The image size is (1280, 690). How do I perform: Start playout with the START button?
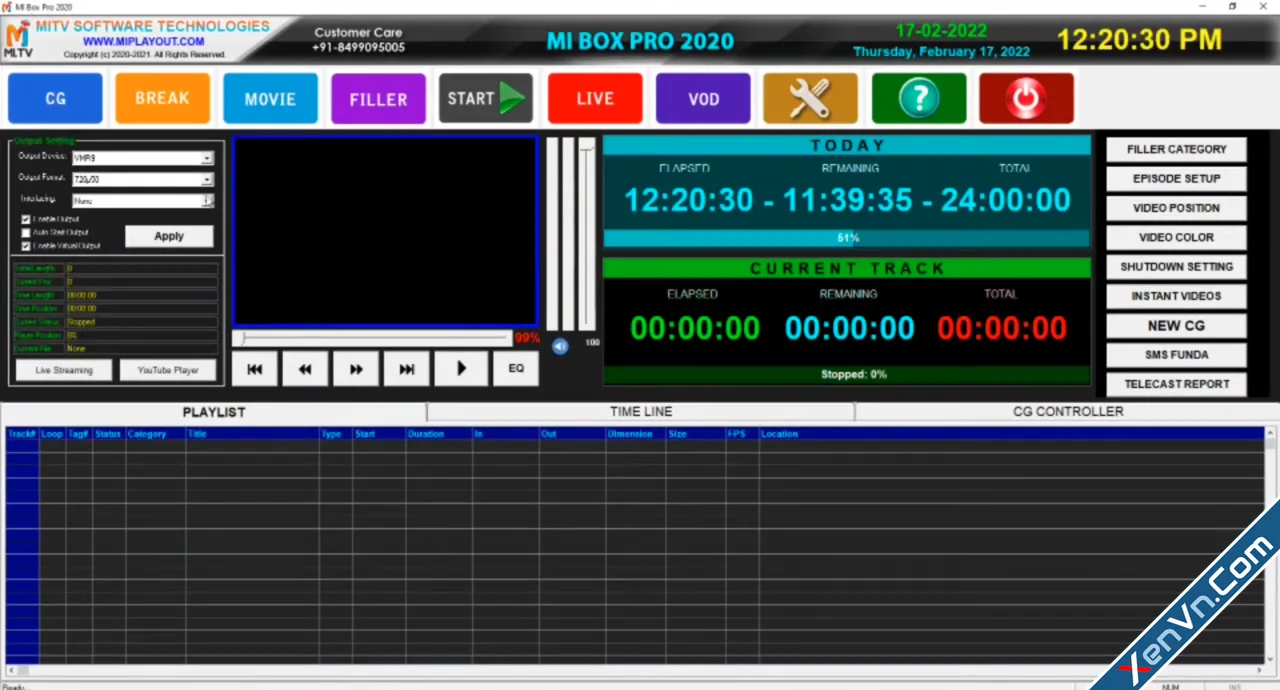486,99
